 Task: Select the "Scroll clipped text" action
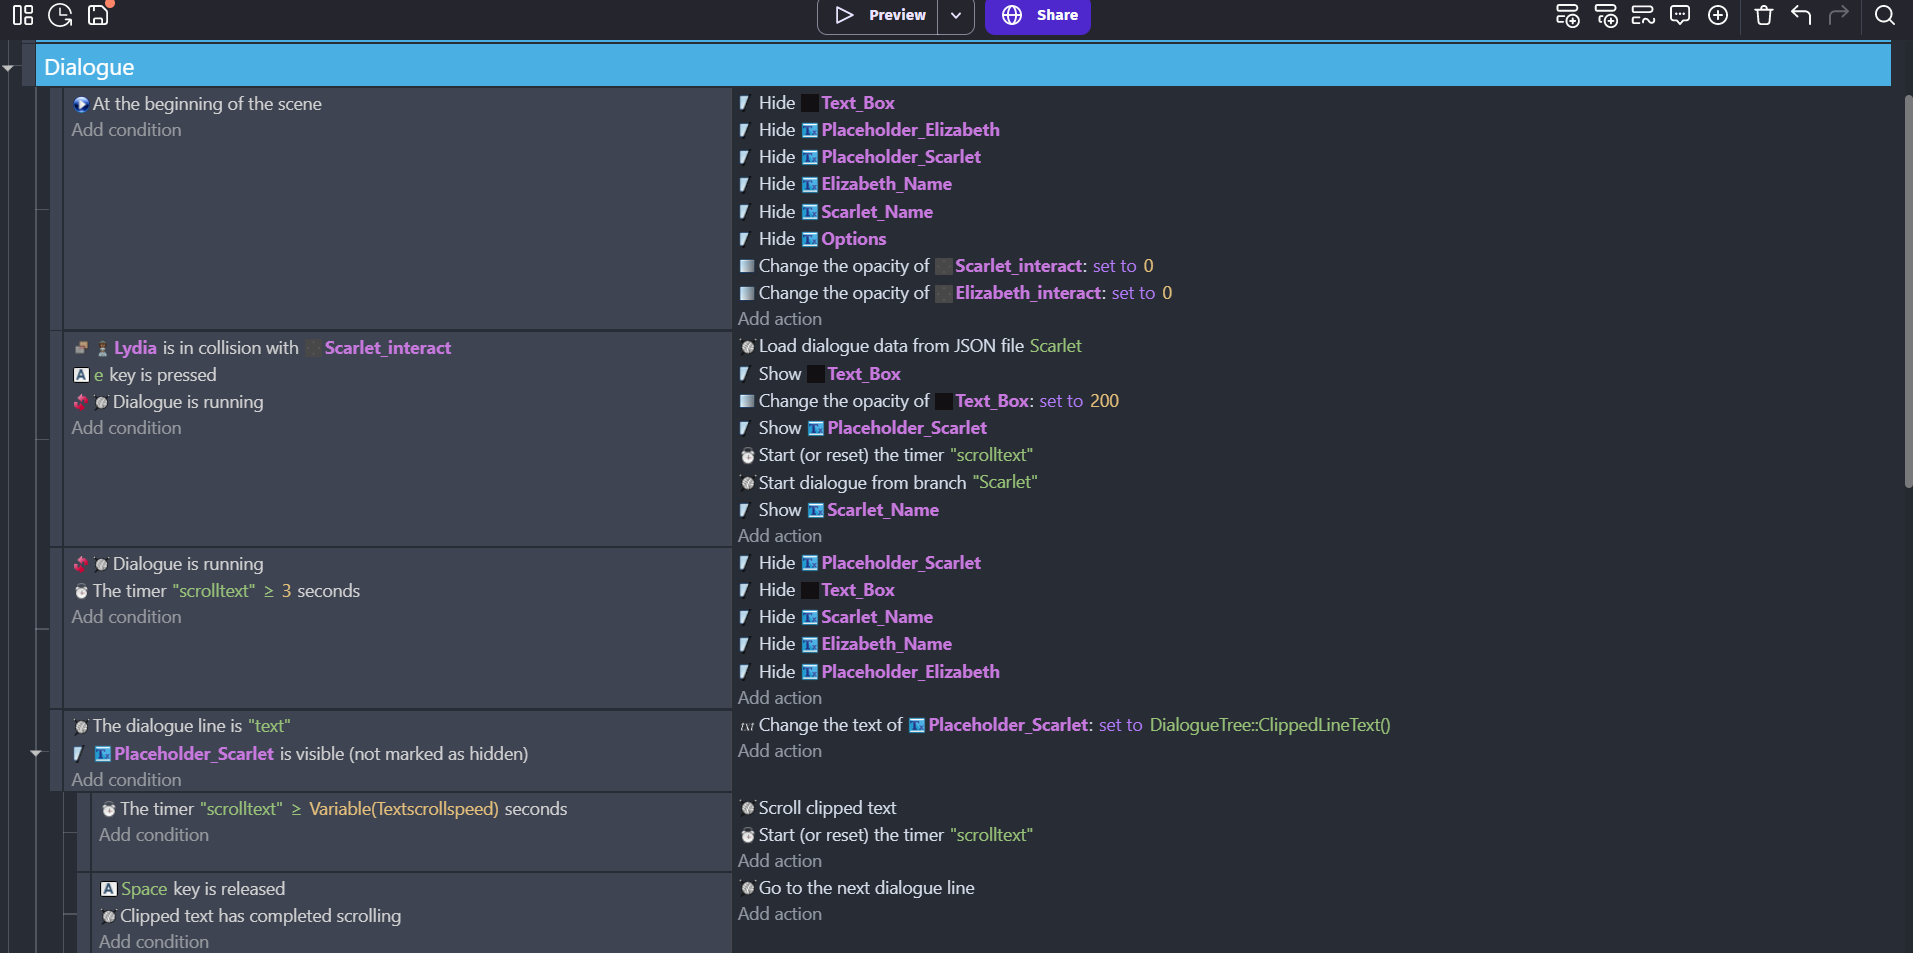(818, 808)
